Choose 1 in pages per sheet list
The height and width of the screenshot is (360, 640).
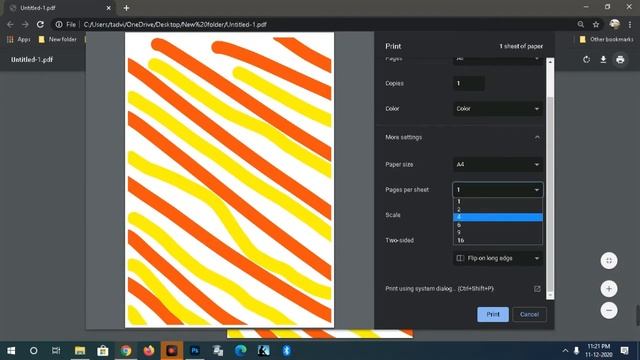pyautogui.click(x=498, y=202)
